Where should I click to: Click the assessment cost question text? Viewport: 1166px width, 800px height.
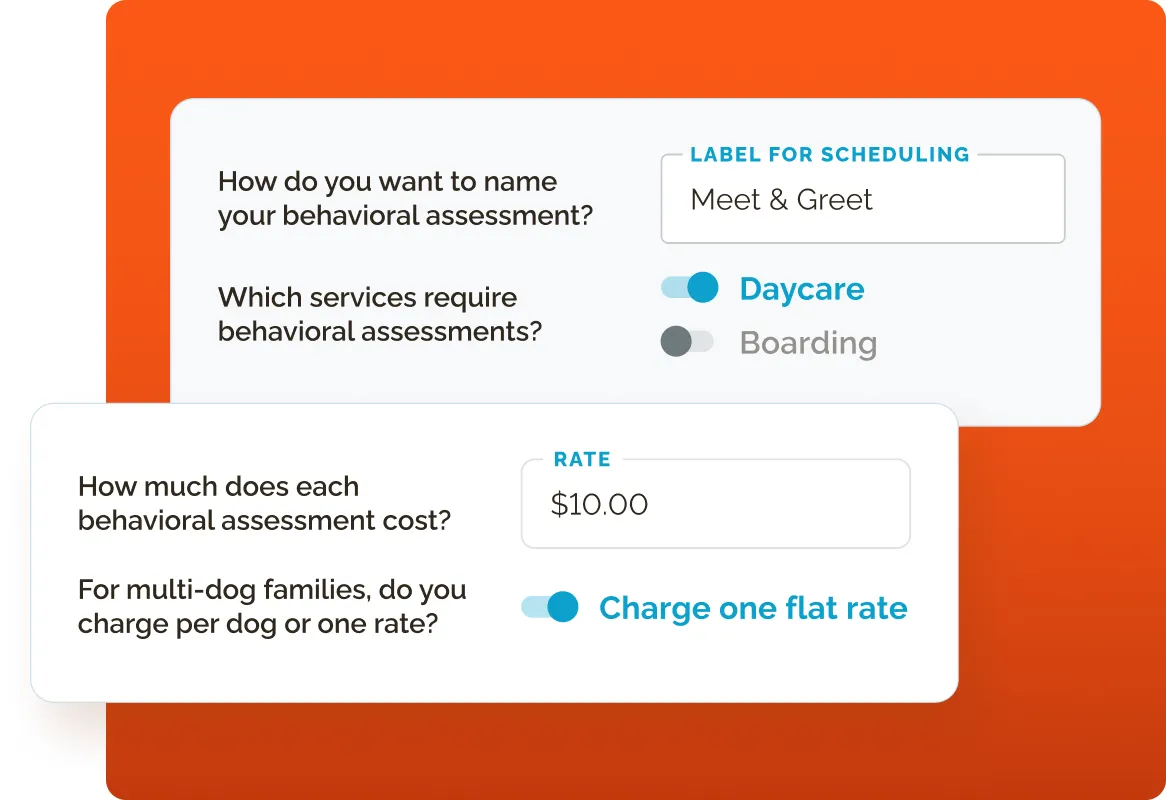[x=264, y=503]
